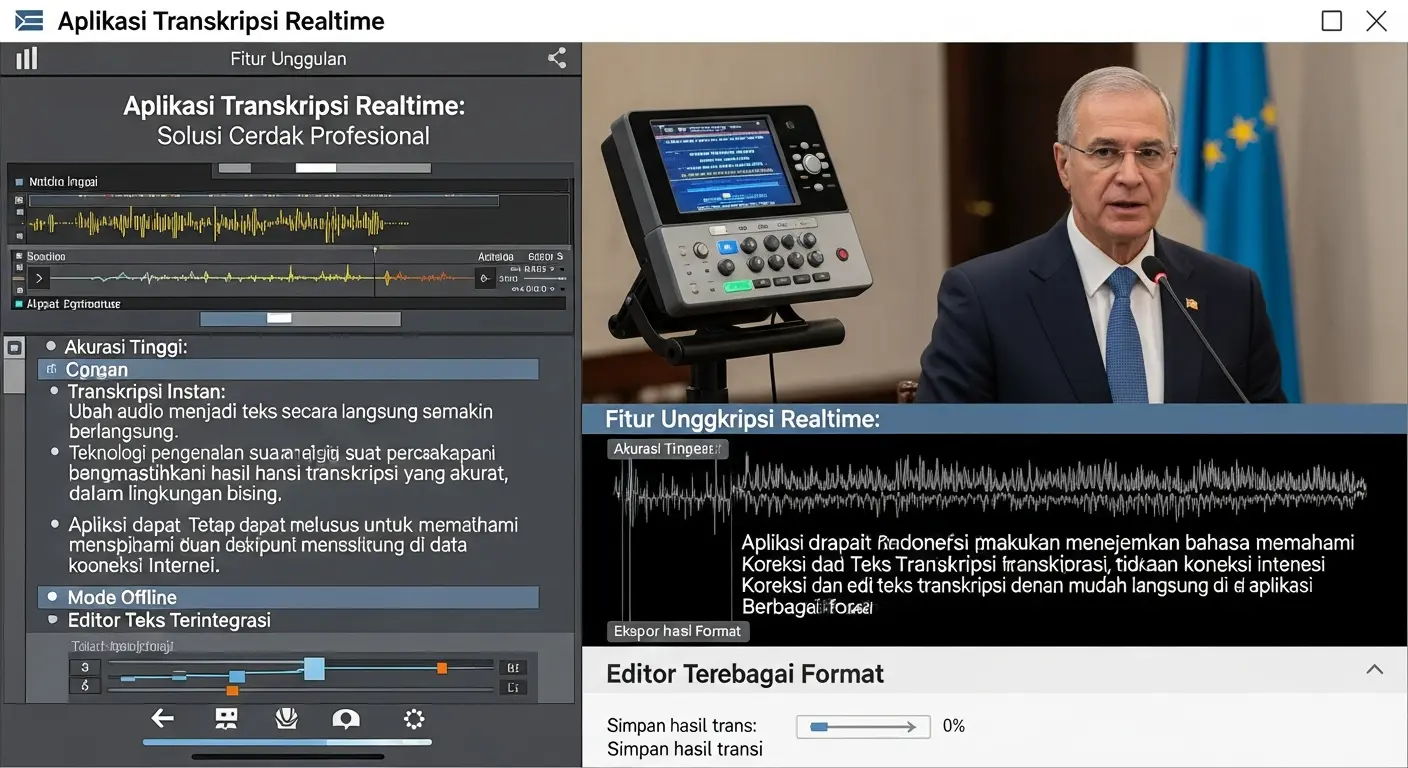The image size is (1408, 768).
Task: Click the white waveform in the black transcript panel
Action: tap(990, 487)
